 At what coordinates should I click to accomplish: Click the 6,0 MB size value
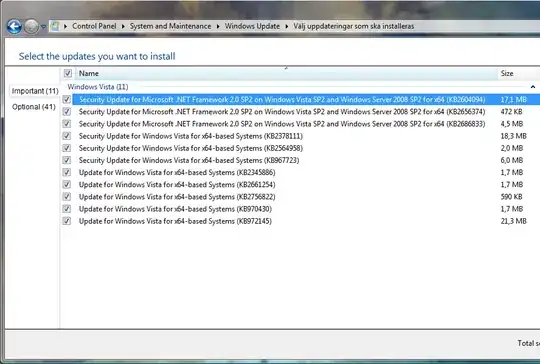coord(512,160)
